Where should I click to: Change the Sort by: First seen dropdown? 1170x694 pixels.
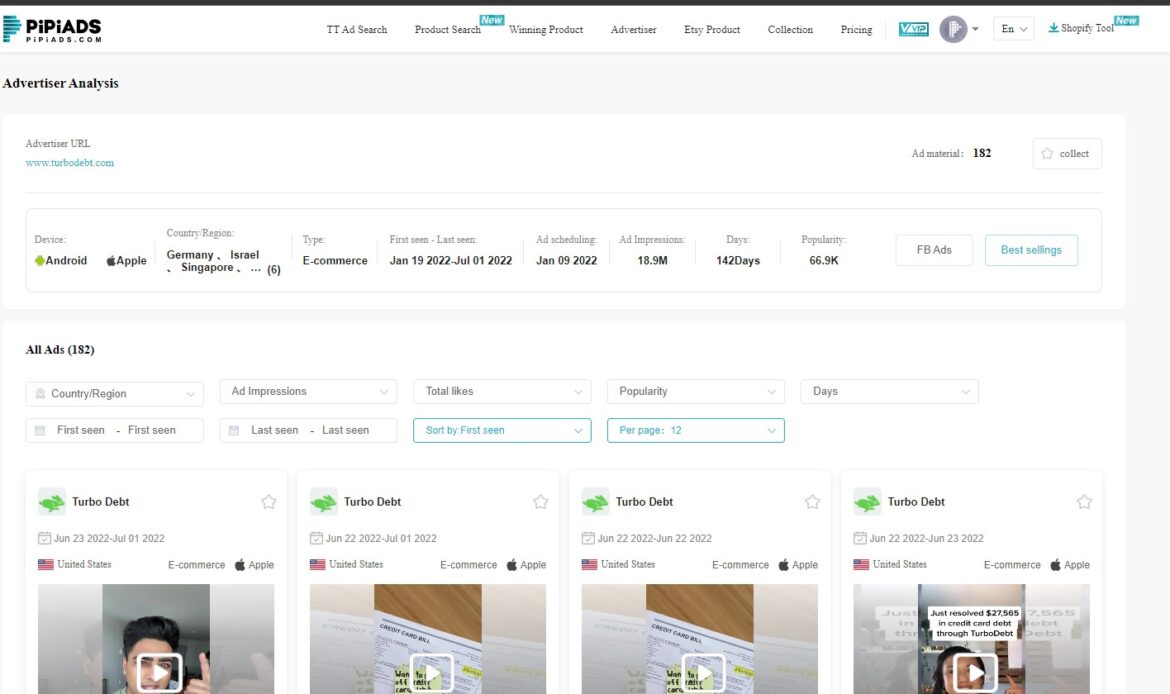point(502,431)
